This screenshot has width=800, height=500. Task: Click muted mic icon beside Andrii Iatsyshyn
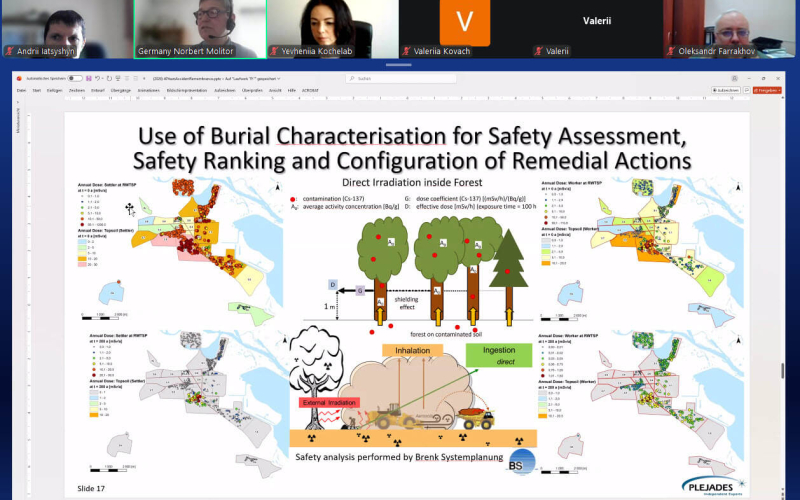click(x=9, y=51)
